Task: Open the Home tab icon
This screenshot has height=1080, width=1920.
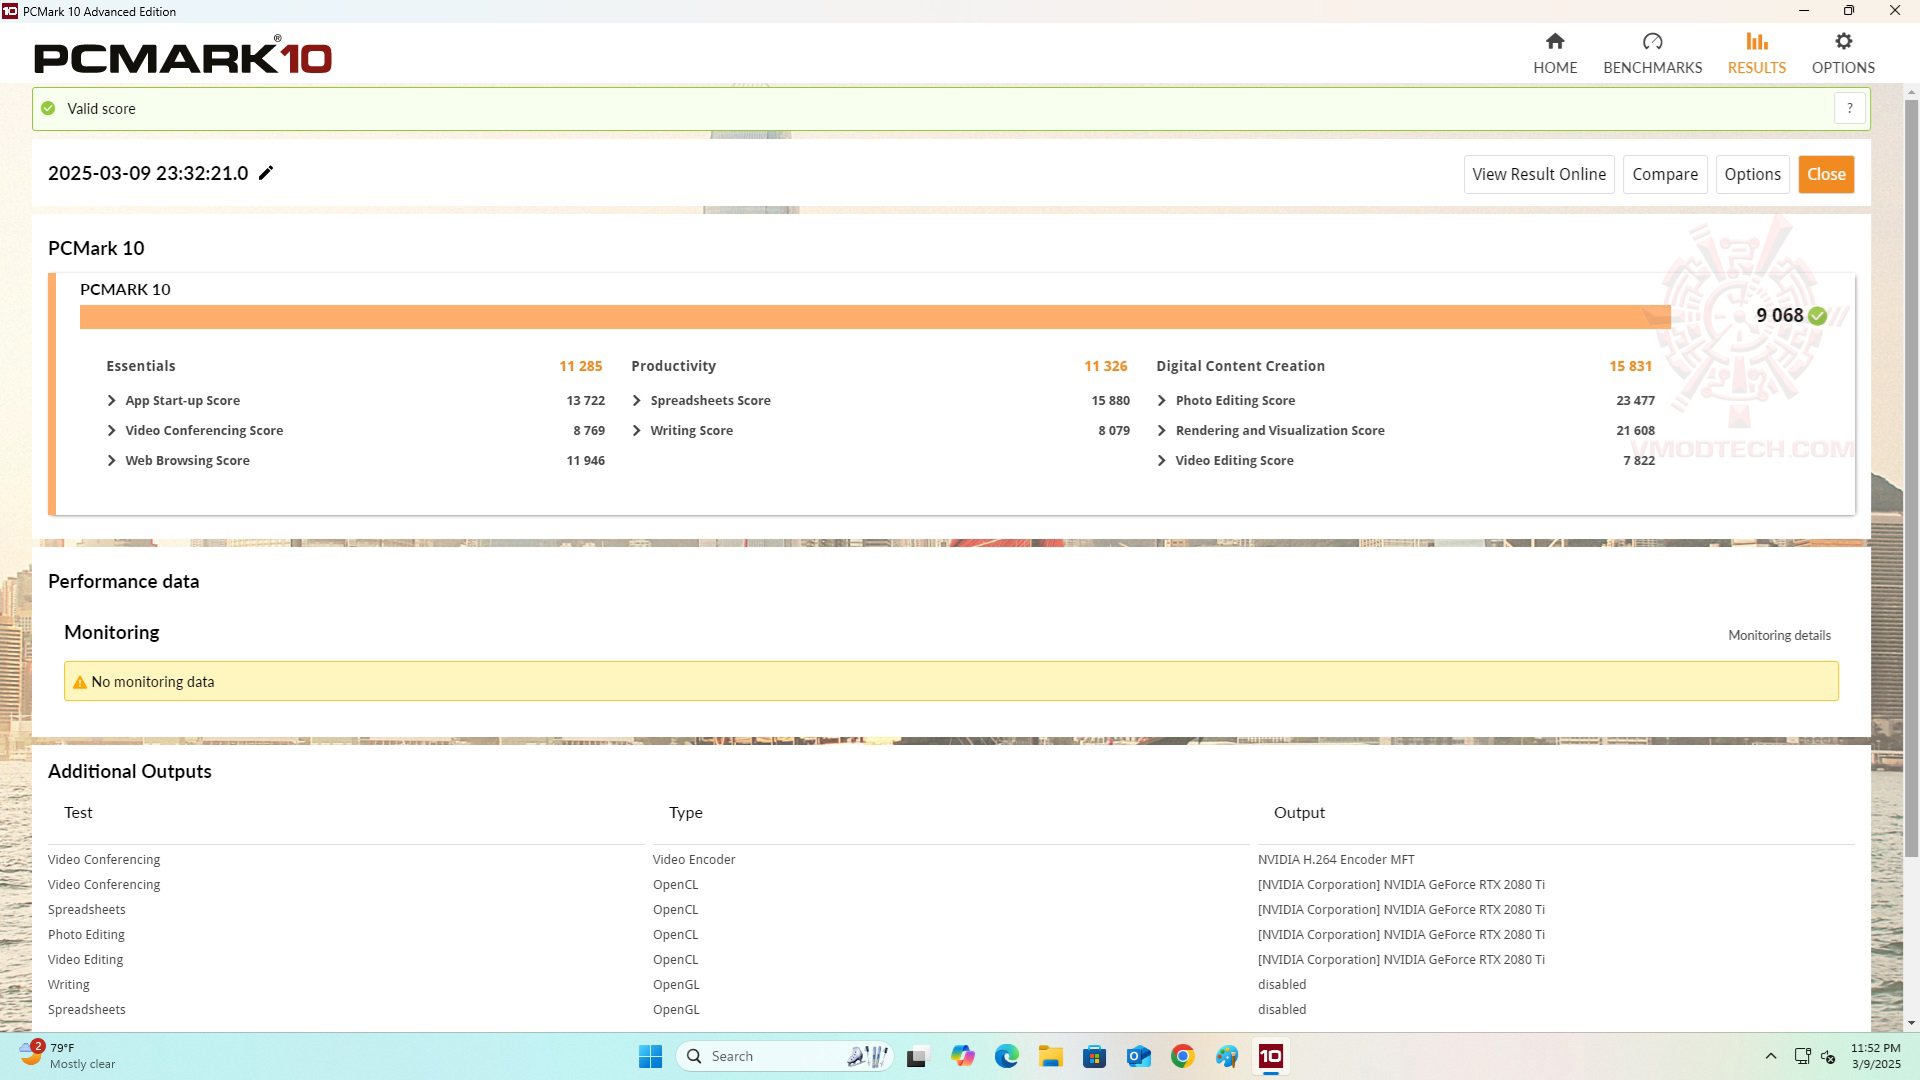Action: (x=1554, y=42)
